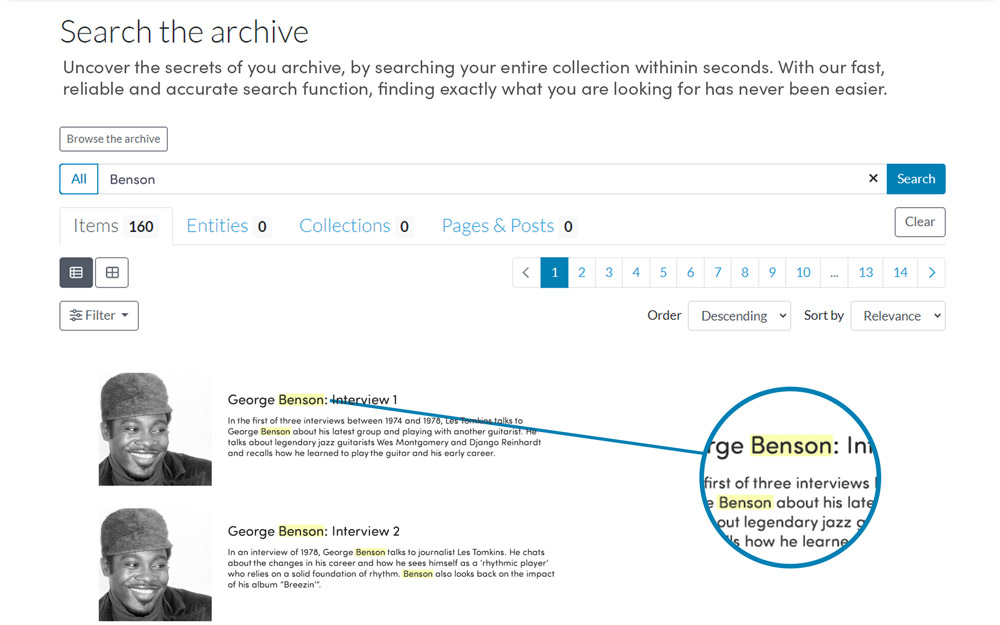Open the Sort by Relevance dropdown
This screenshot has height=625, width=1000.
(897, 316)
